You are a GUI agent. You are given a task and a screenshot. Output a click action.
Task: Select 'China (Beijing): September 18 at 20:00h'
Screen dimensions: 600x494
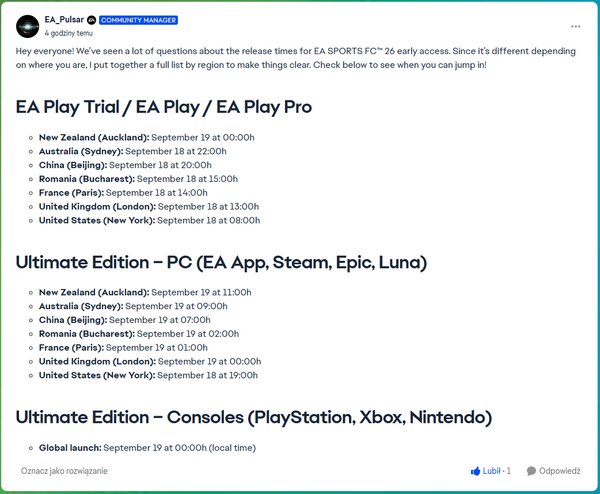coord(125,165)
